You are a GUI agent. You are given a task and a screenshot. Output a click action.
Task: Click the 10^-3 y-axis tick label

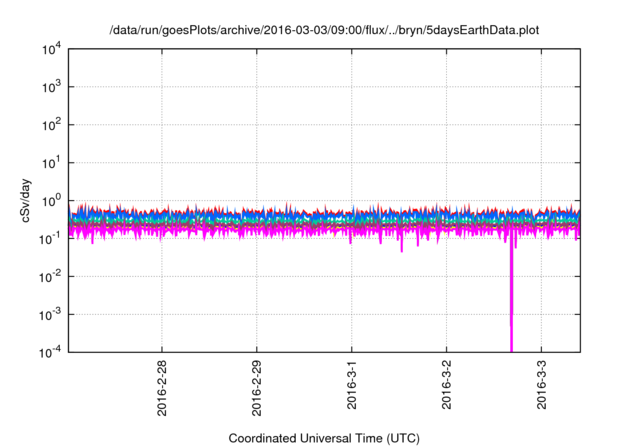coord(50,315)
